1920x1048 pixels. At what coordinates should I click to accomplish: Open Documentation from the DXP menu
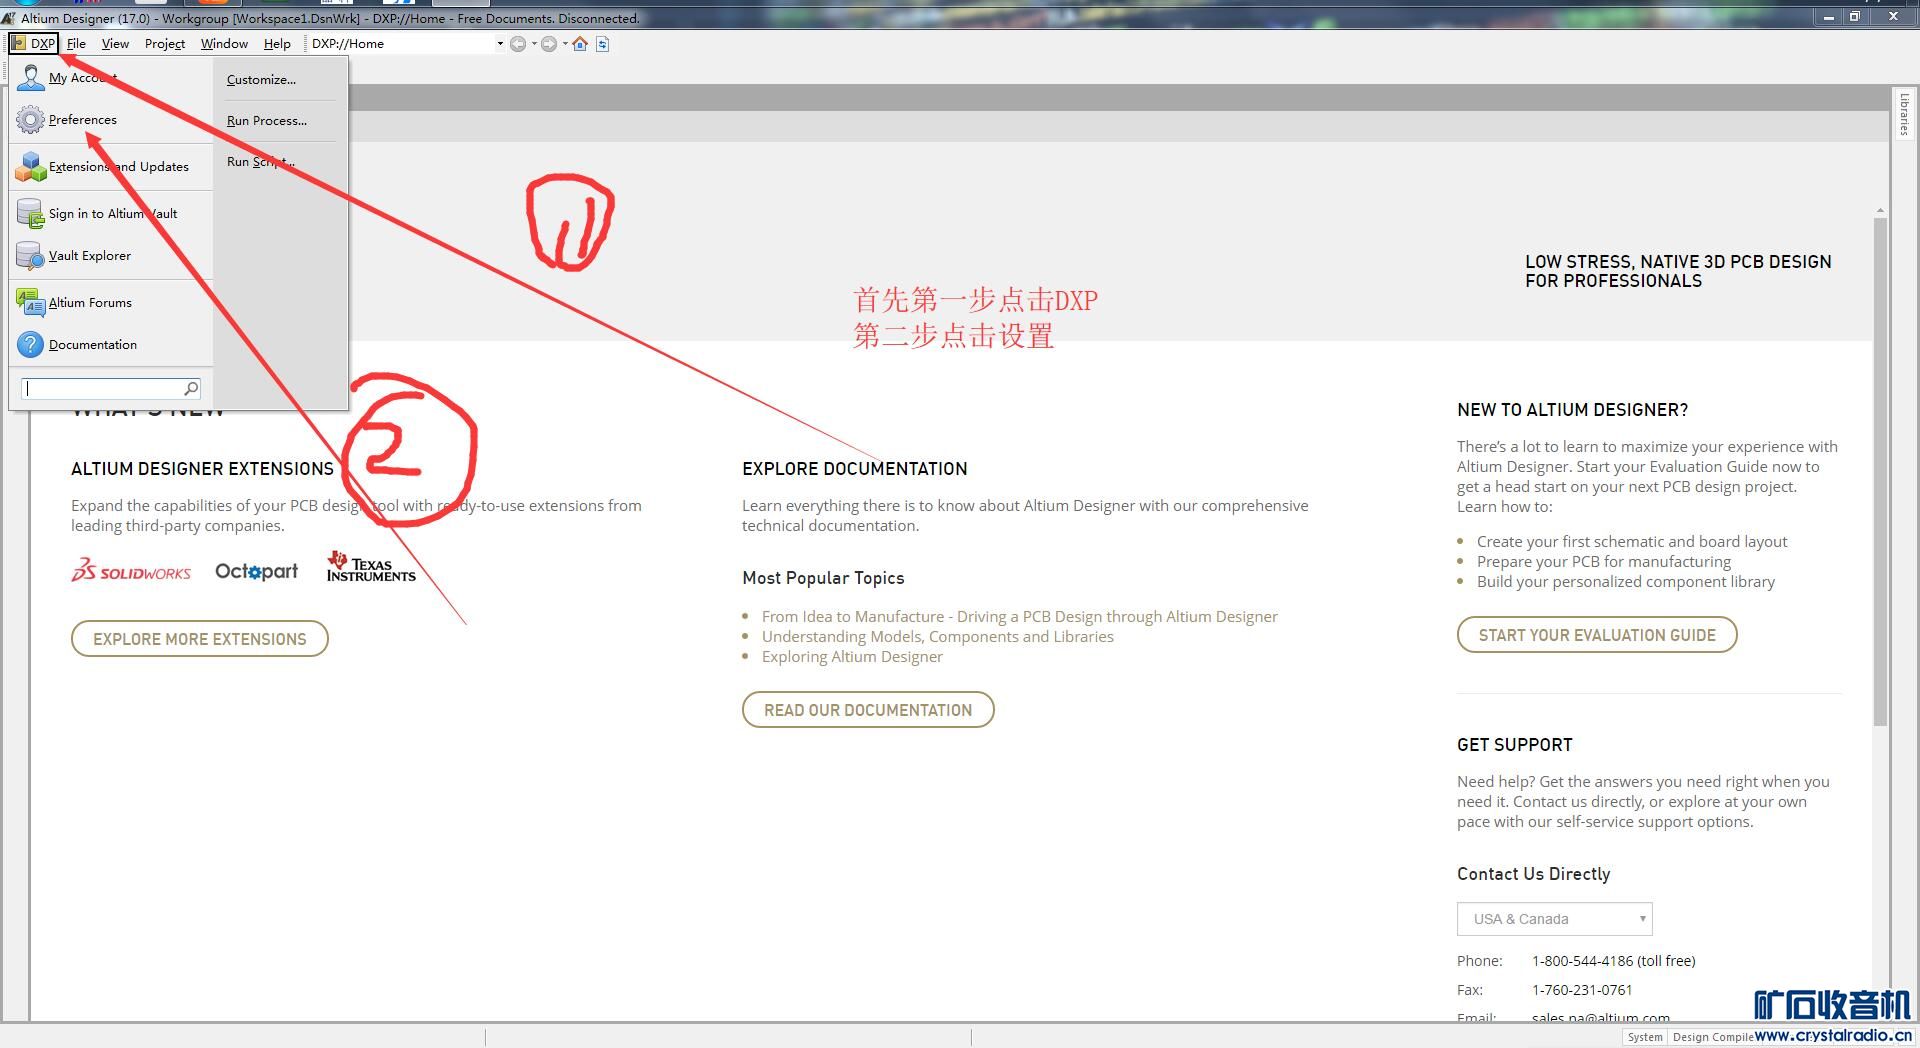coord(93,345)
